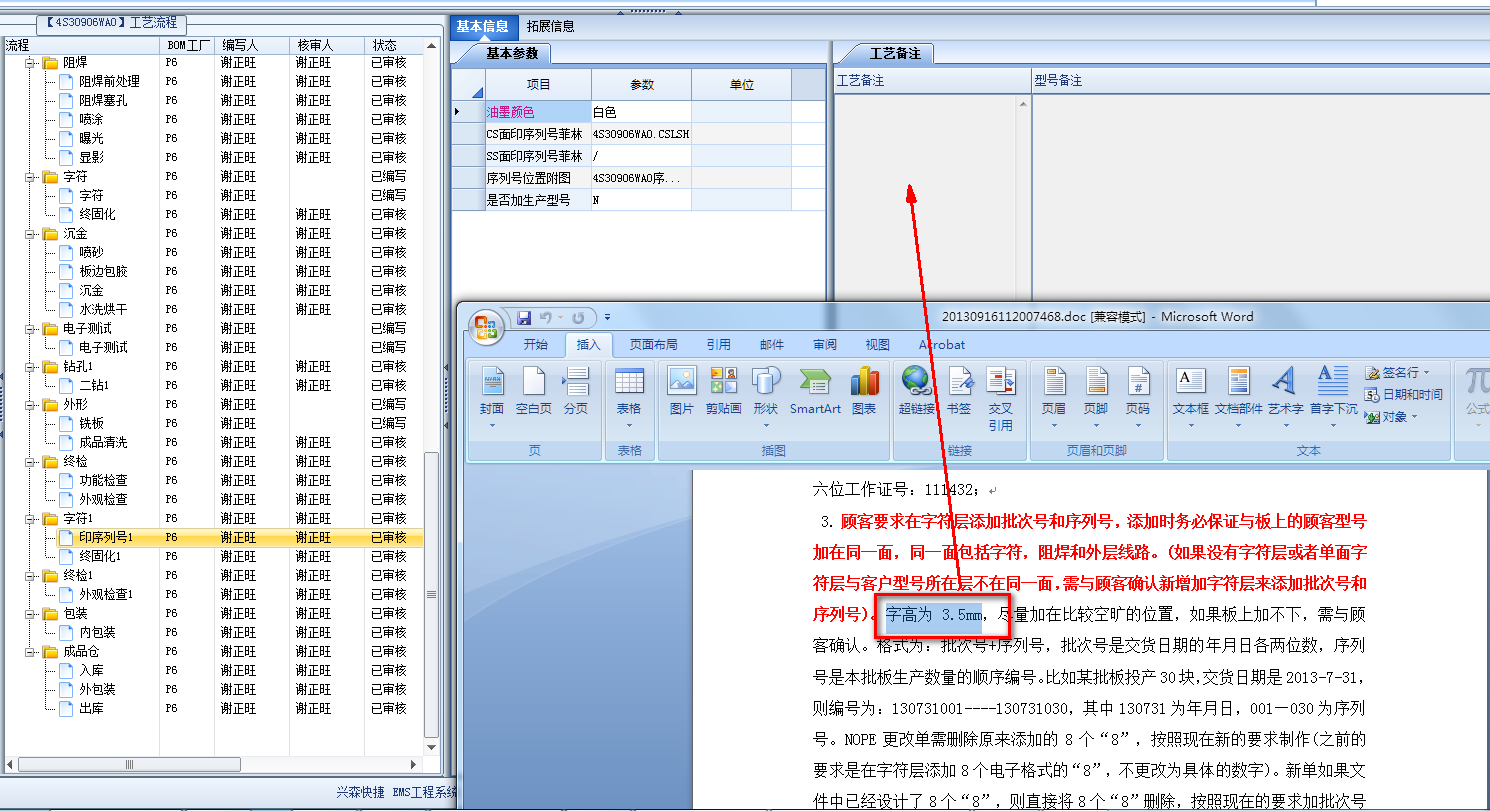Click 工艺备注 text area scrollbar up arrow
Viewport: 1490px width, 811px height.
click(x=1023, y=103)
